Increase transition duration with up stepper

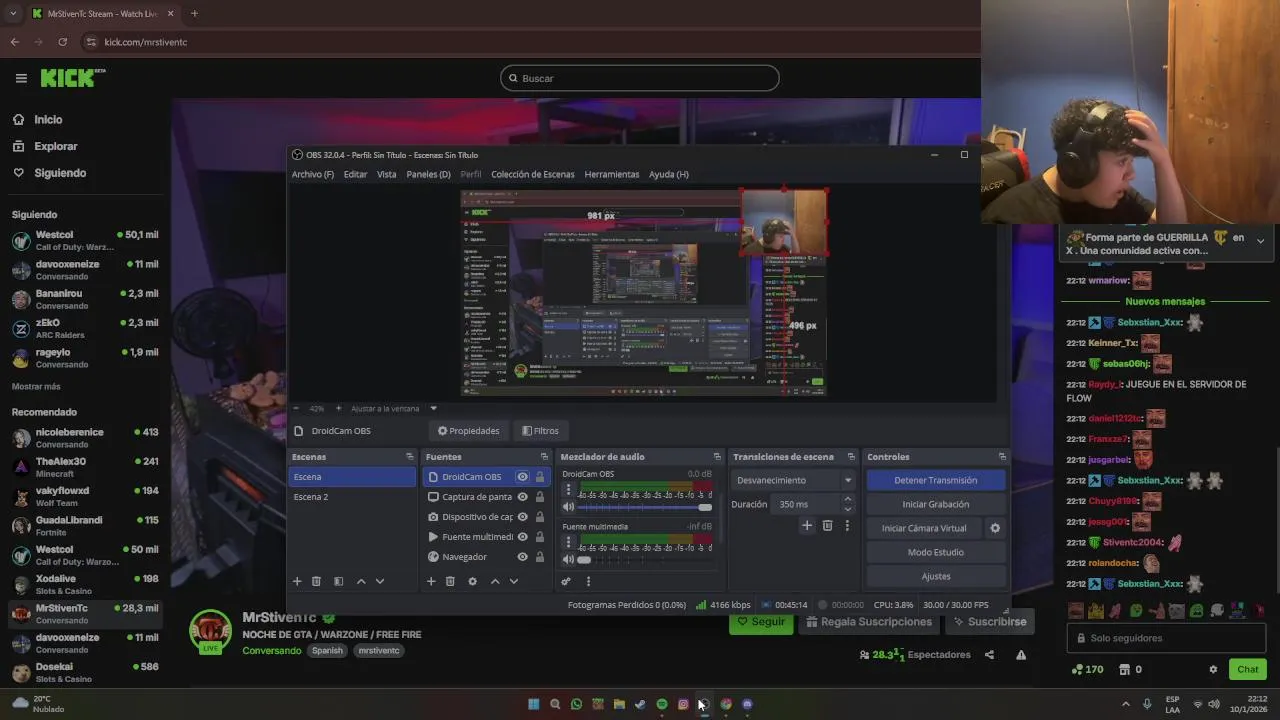click(848, 499)
